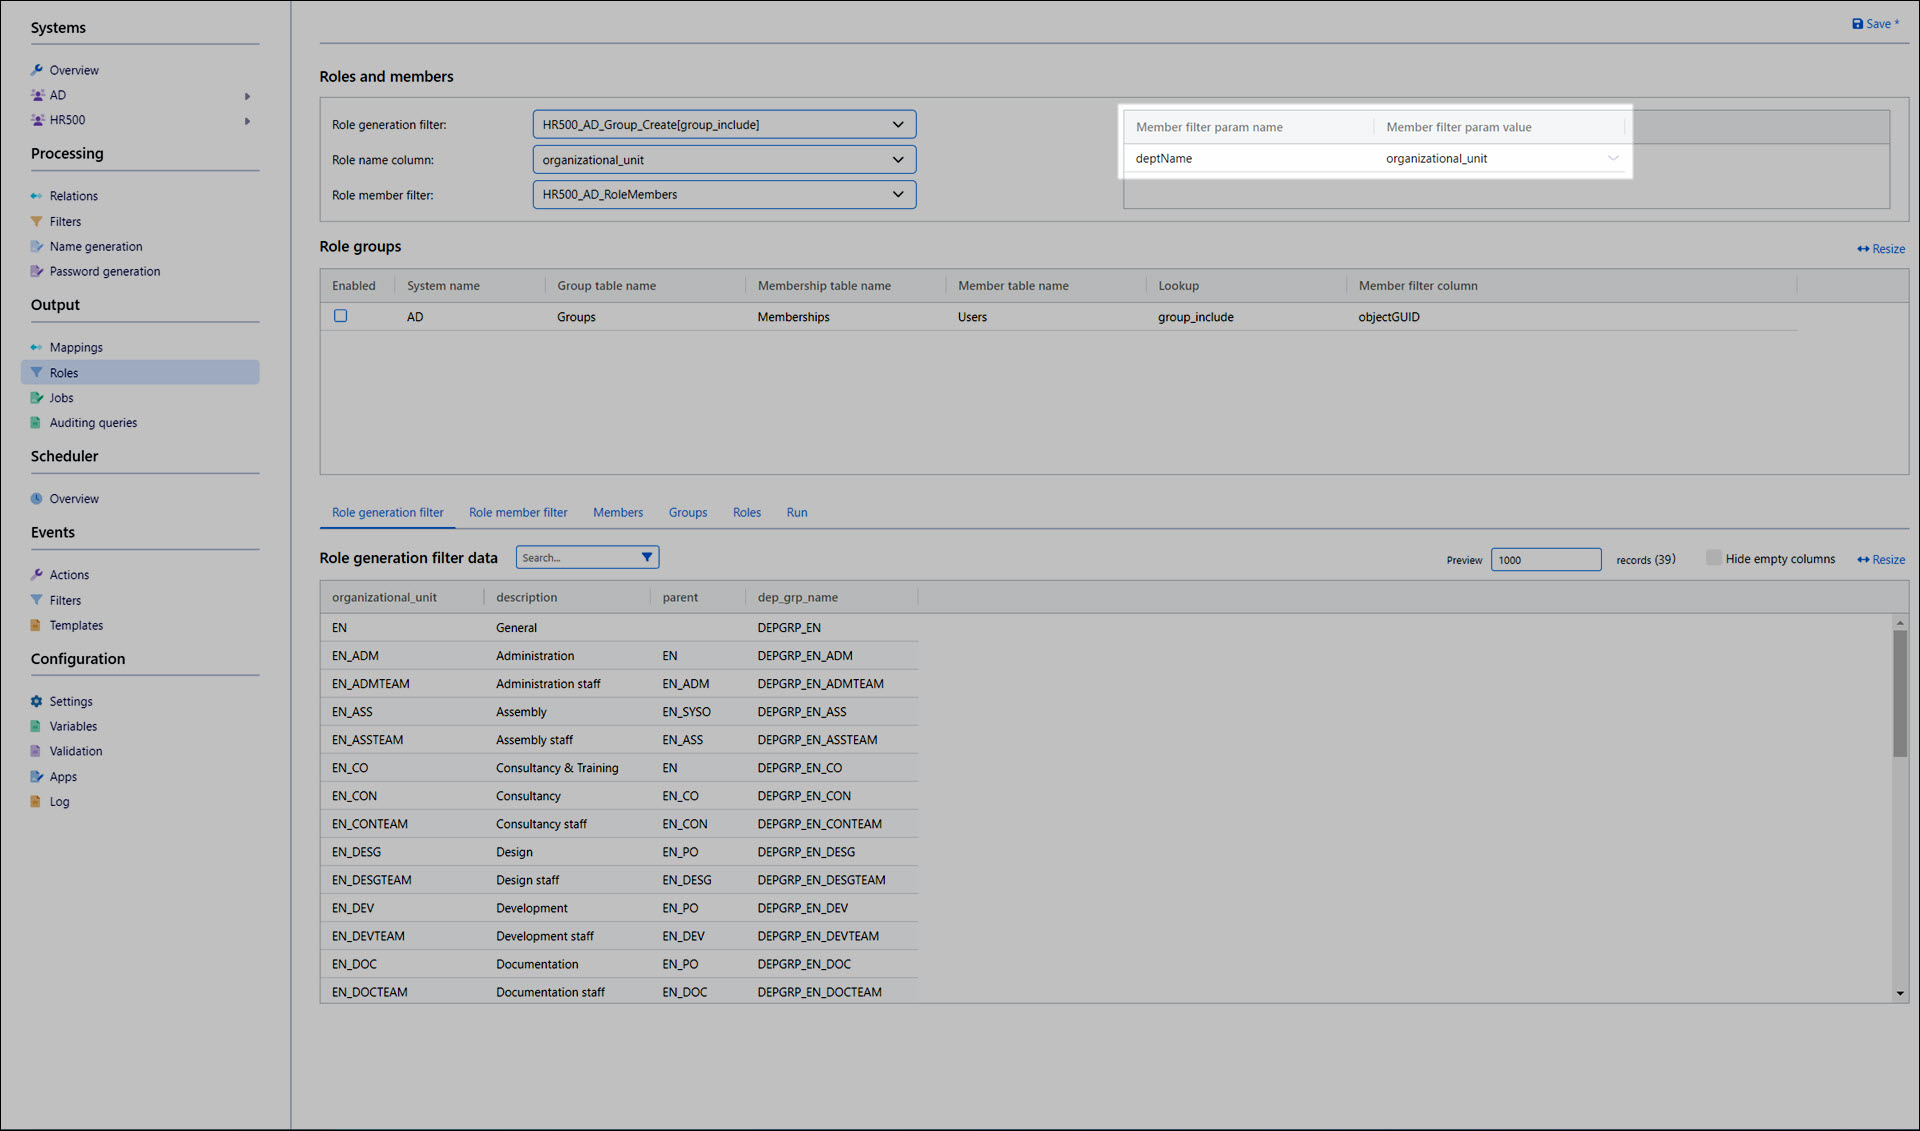Open the Jobs output section

coord(61,398)
